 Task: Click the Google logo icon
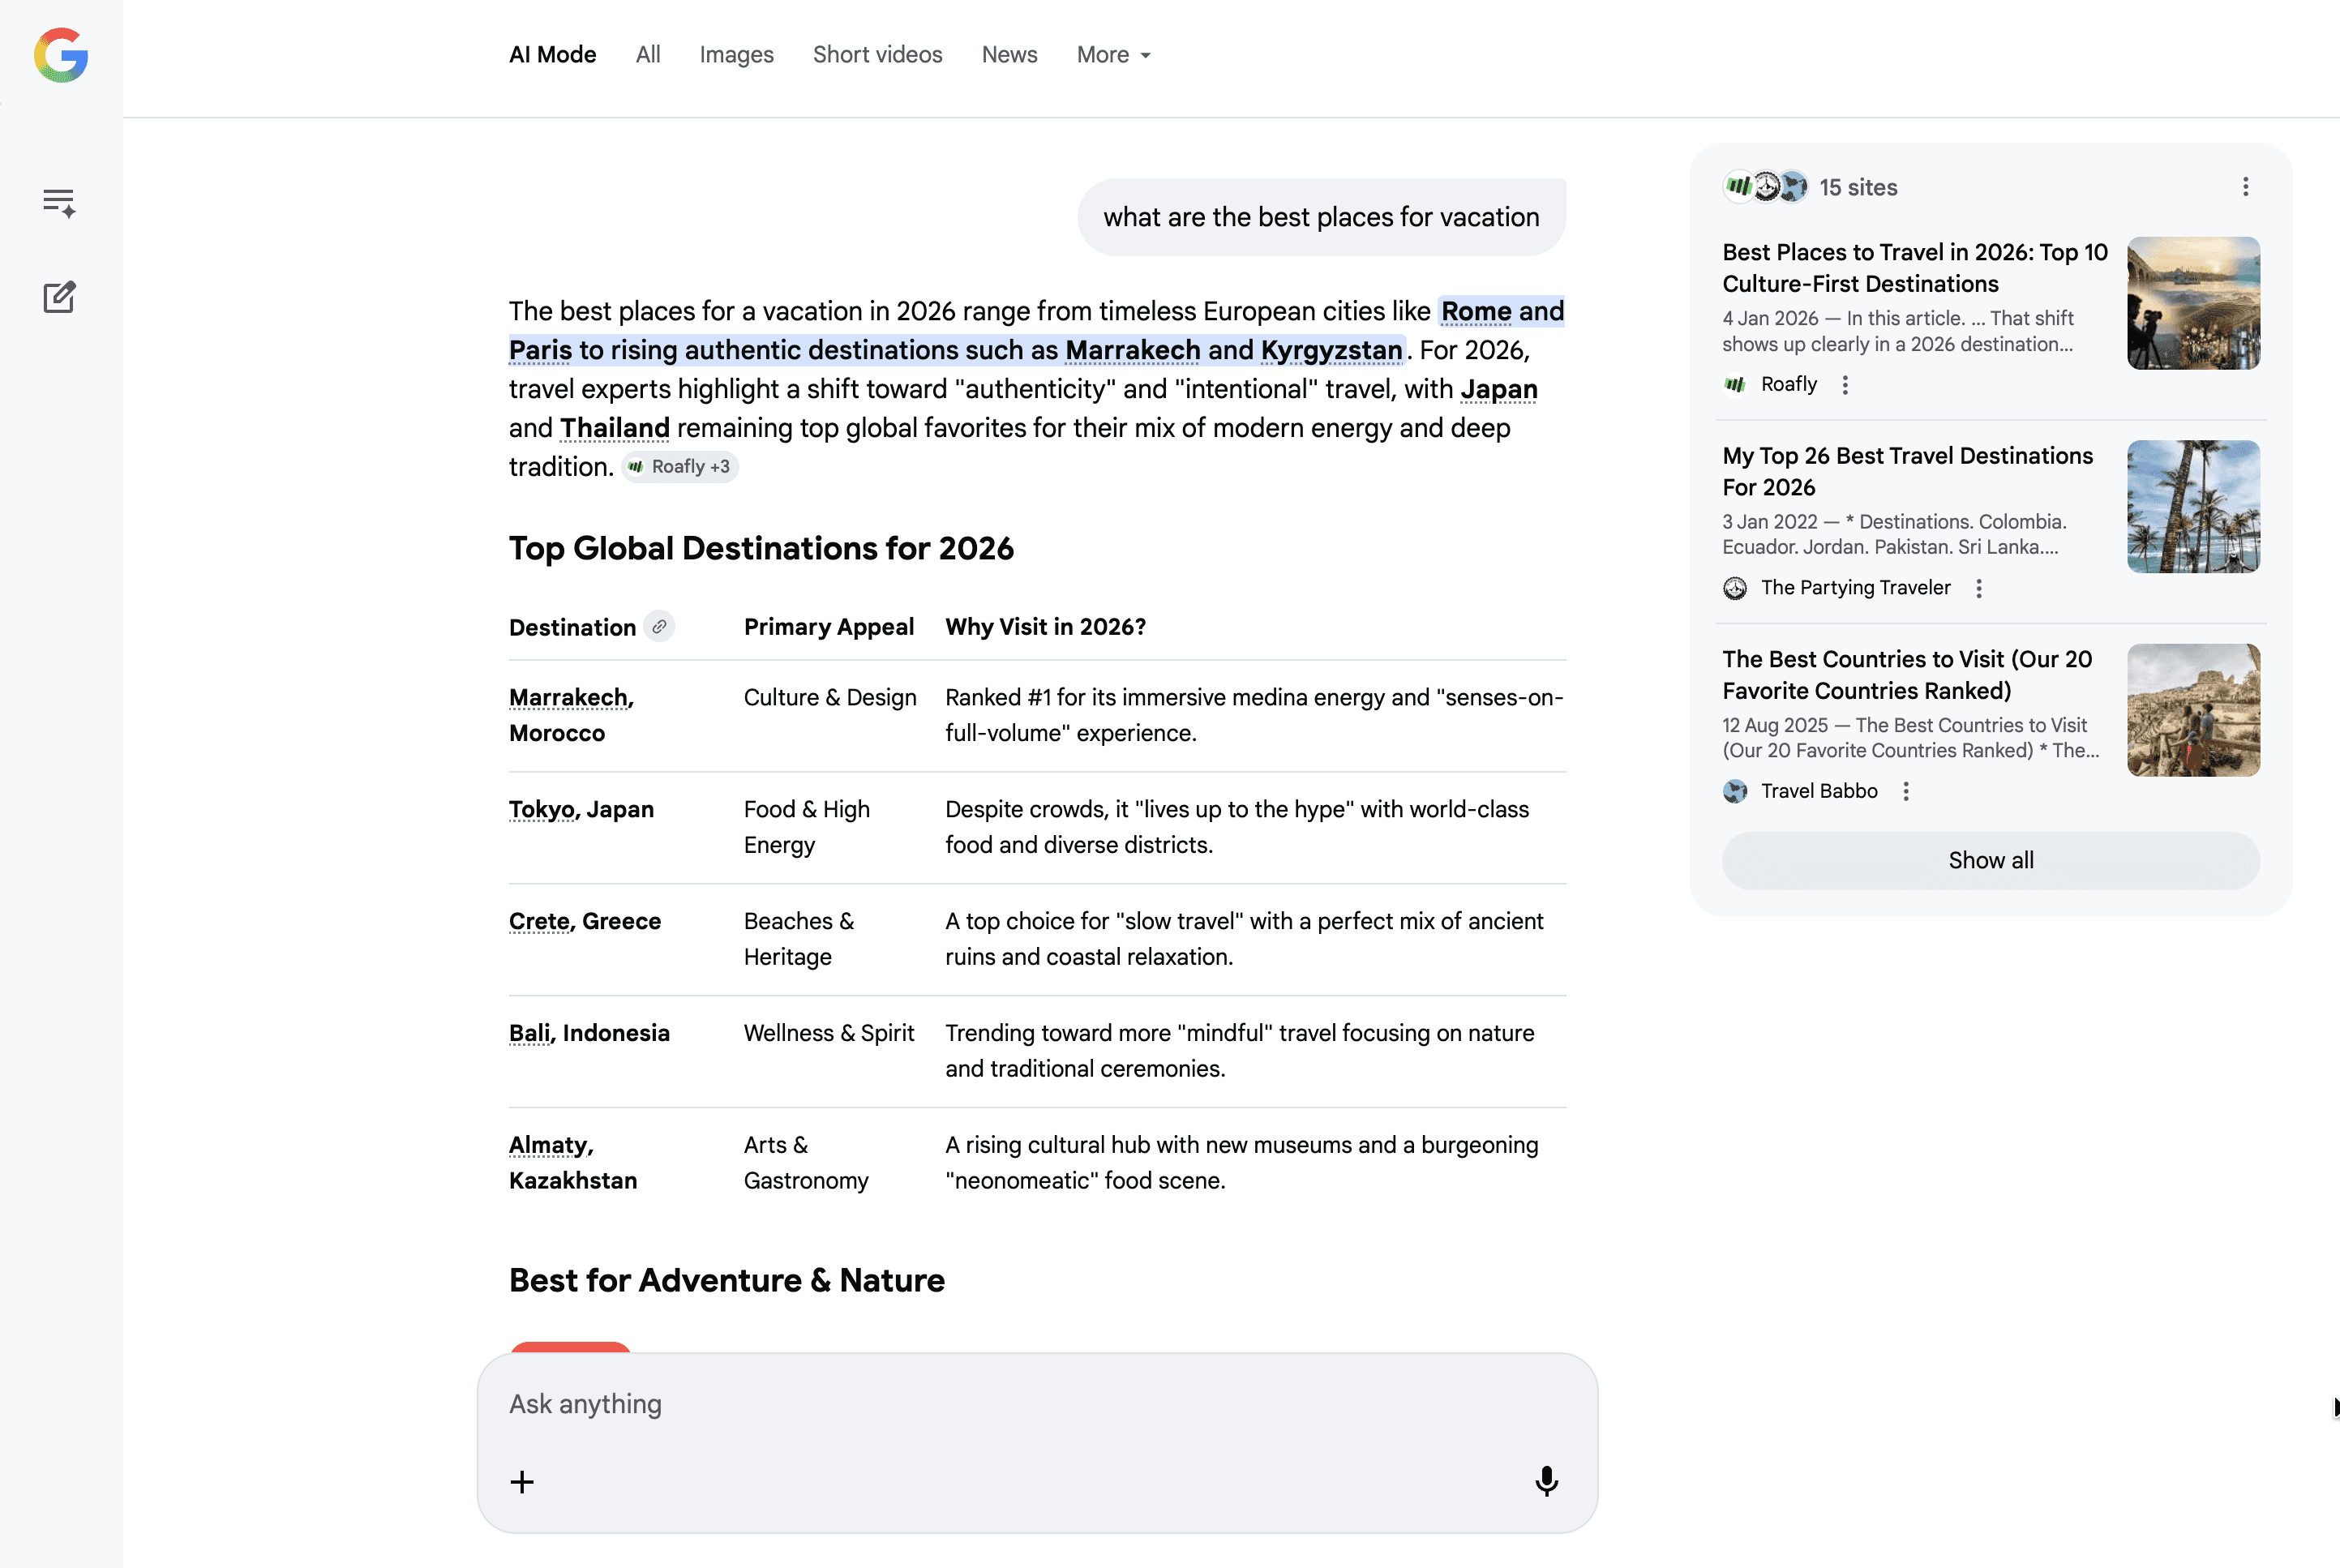pos(61,55)
